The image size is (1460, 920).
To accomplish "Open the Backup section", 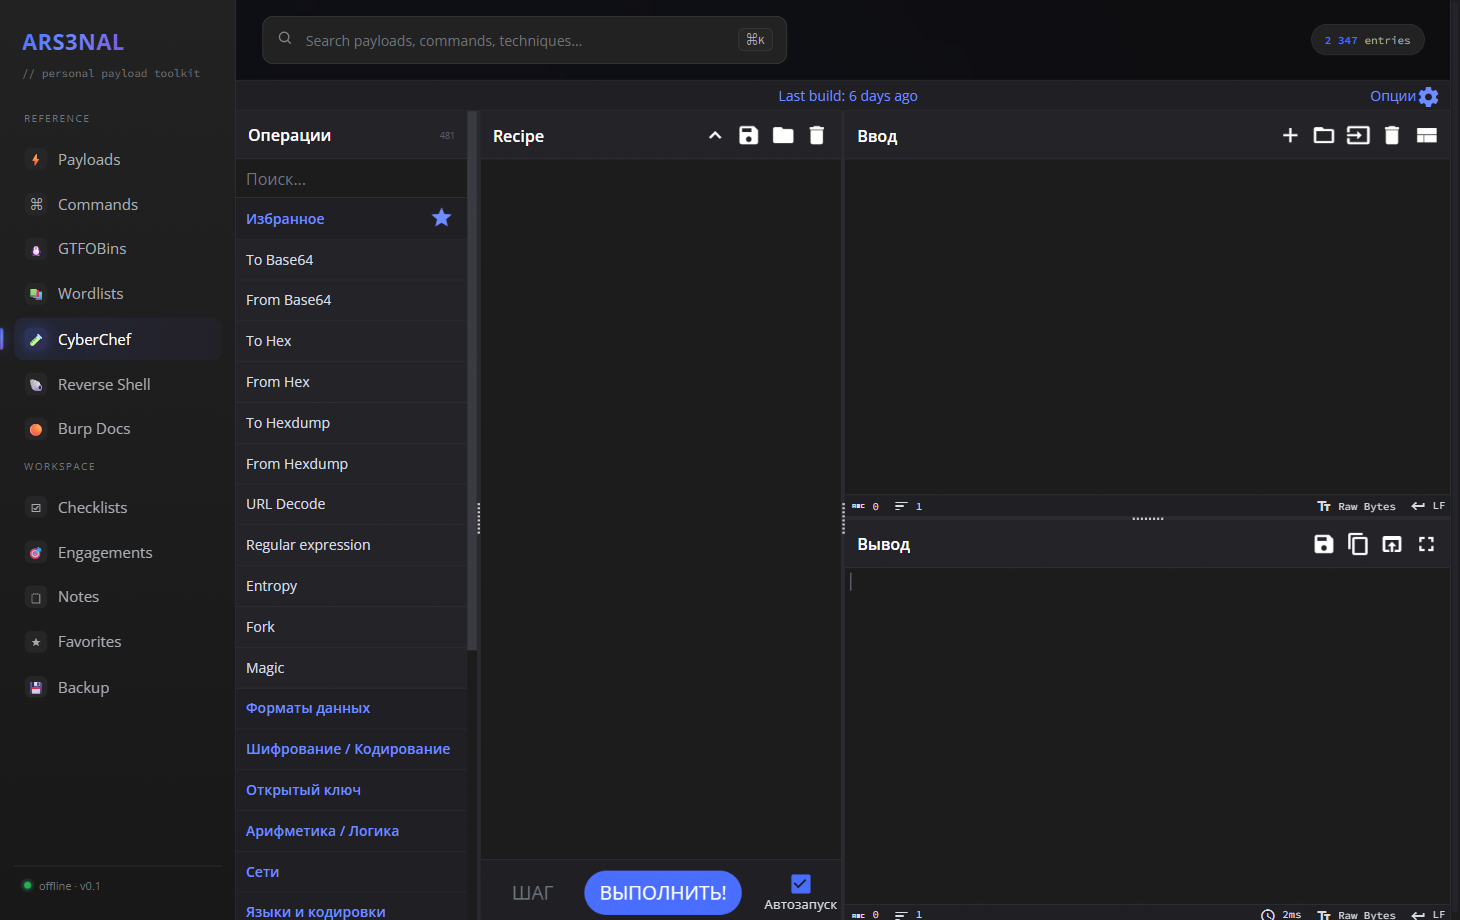I will pyautogui.click(x=118, y=687).
